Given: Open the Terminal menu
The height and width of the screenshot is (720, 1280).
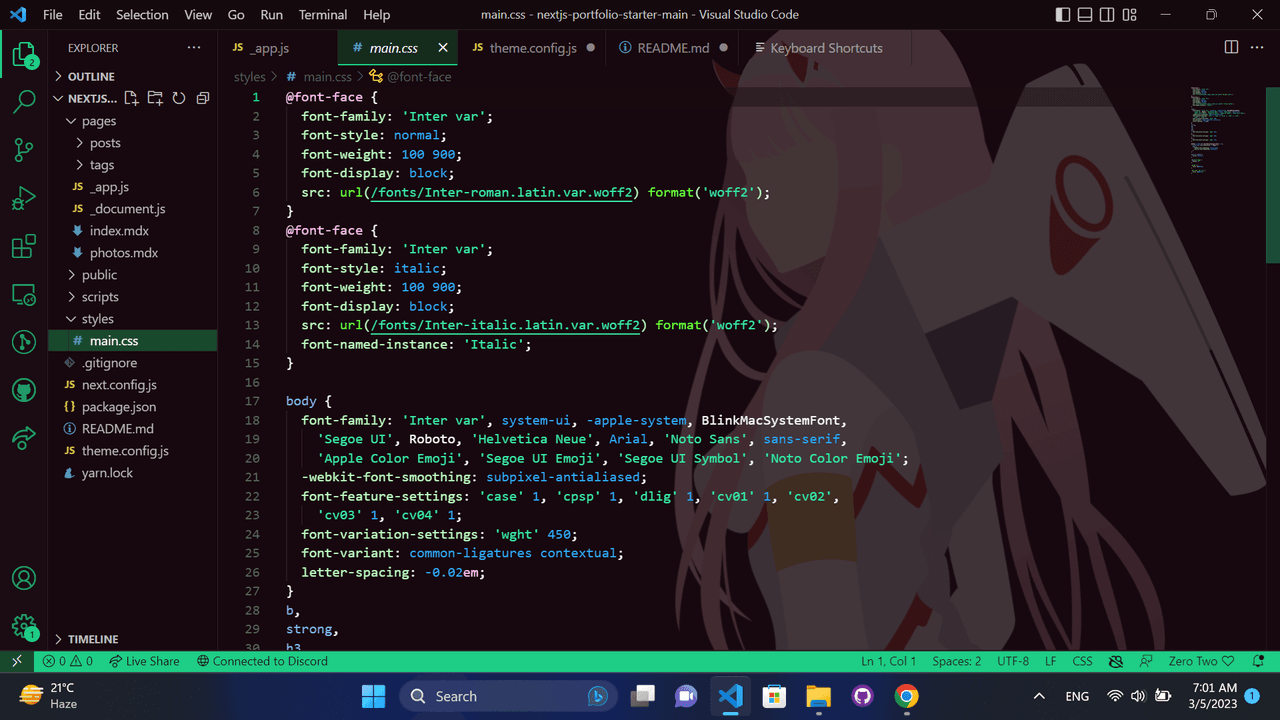Looking at the screenshot, I should (x=323, y=15).
